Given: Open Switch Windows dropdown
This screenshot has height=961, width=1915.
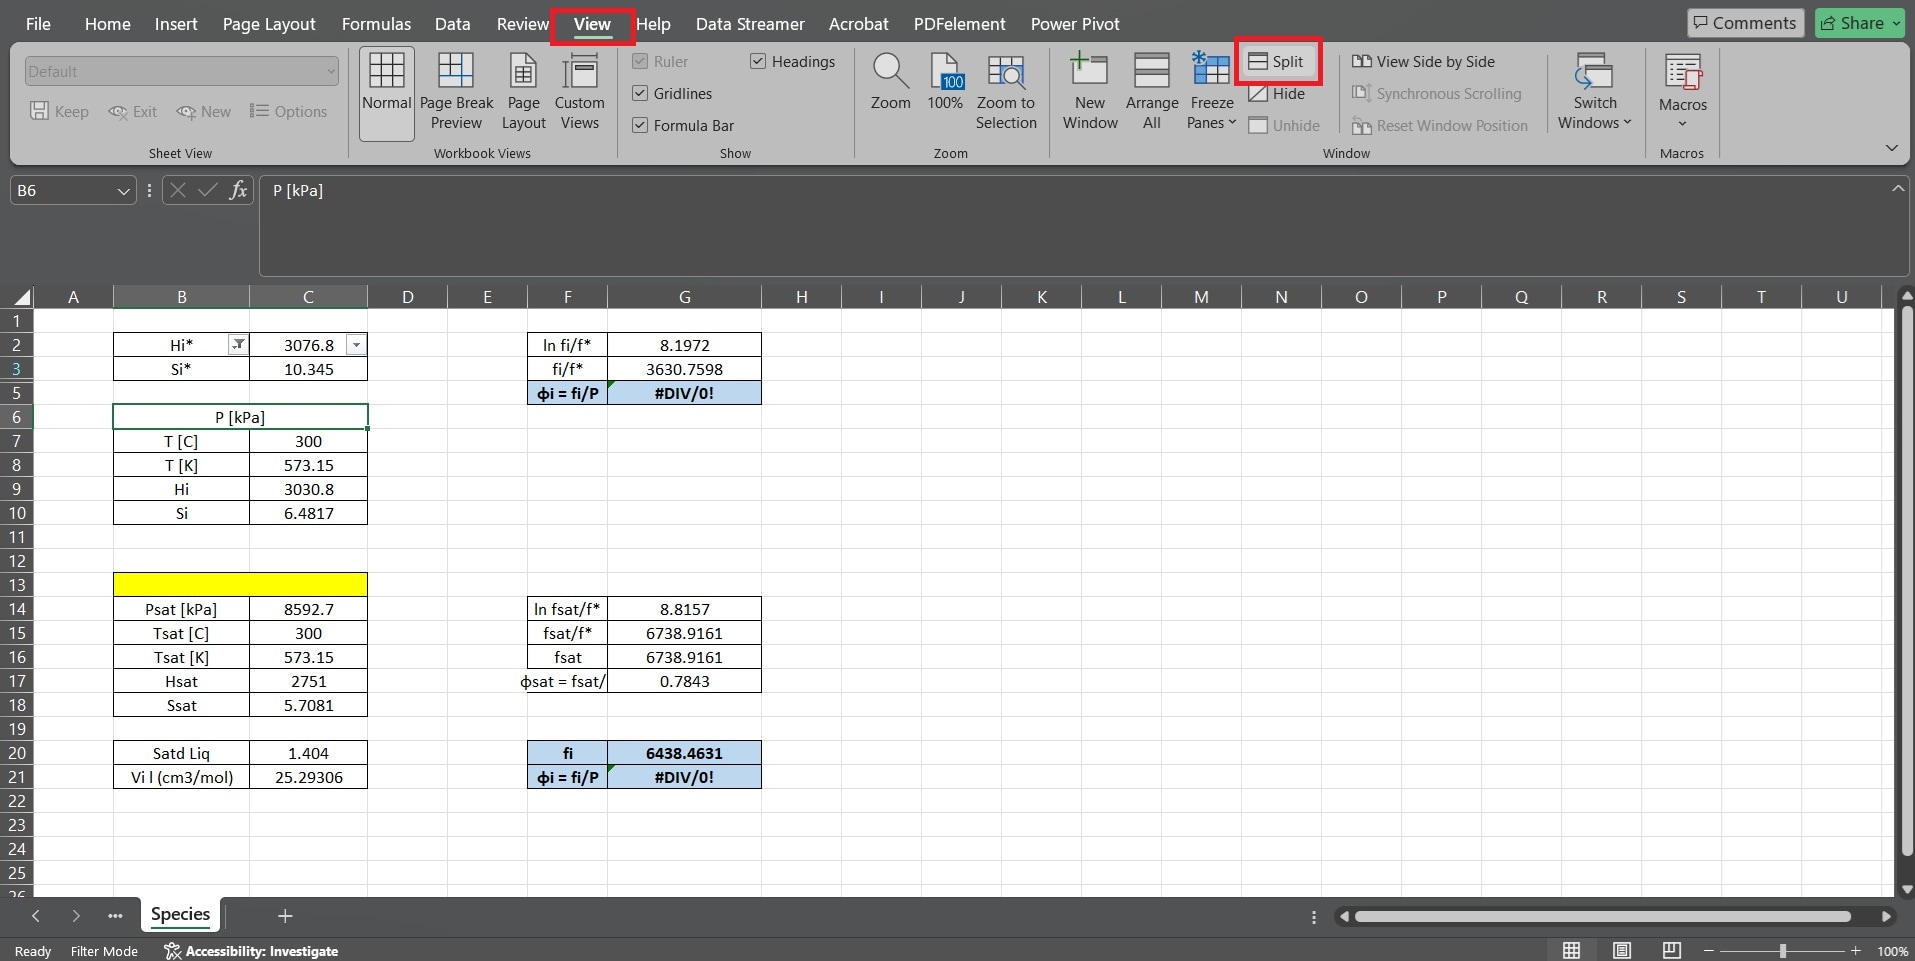Looking at the screenshot, I should 1594,92.
